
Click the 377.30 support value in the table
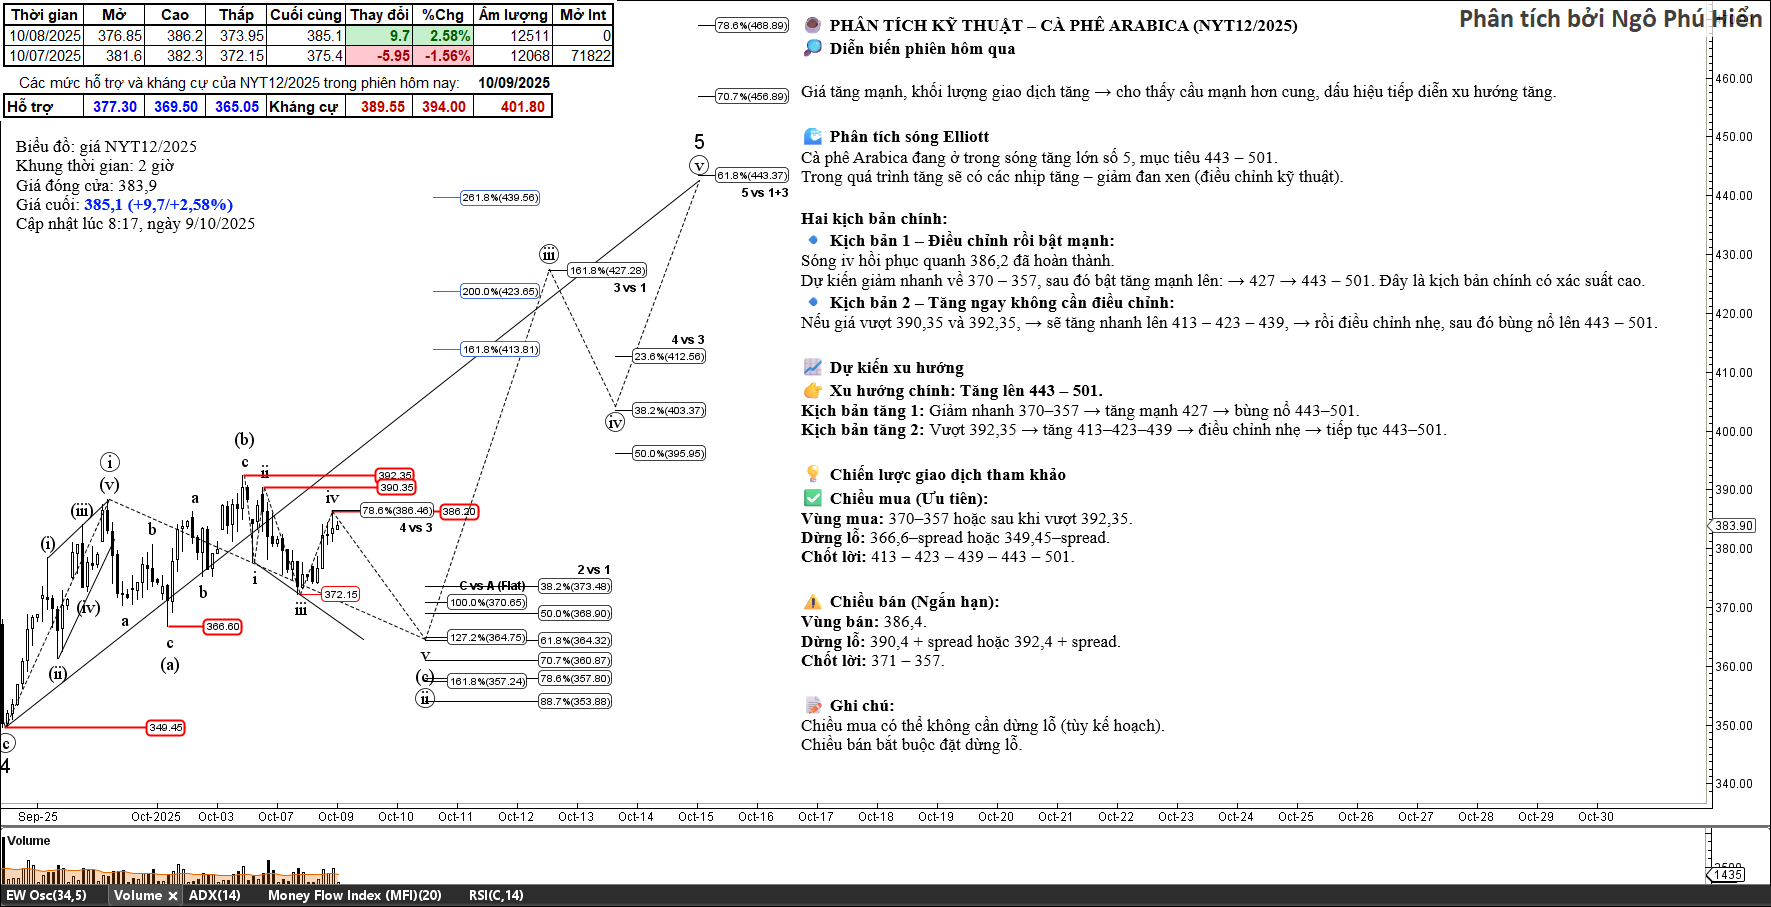[x=115, y=107]
